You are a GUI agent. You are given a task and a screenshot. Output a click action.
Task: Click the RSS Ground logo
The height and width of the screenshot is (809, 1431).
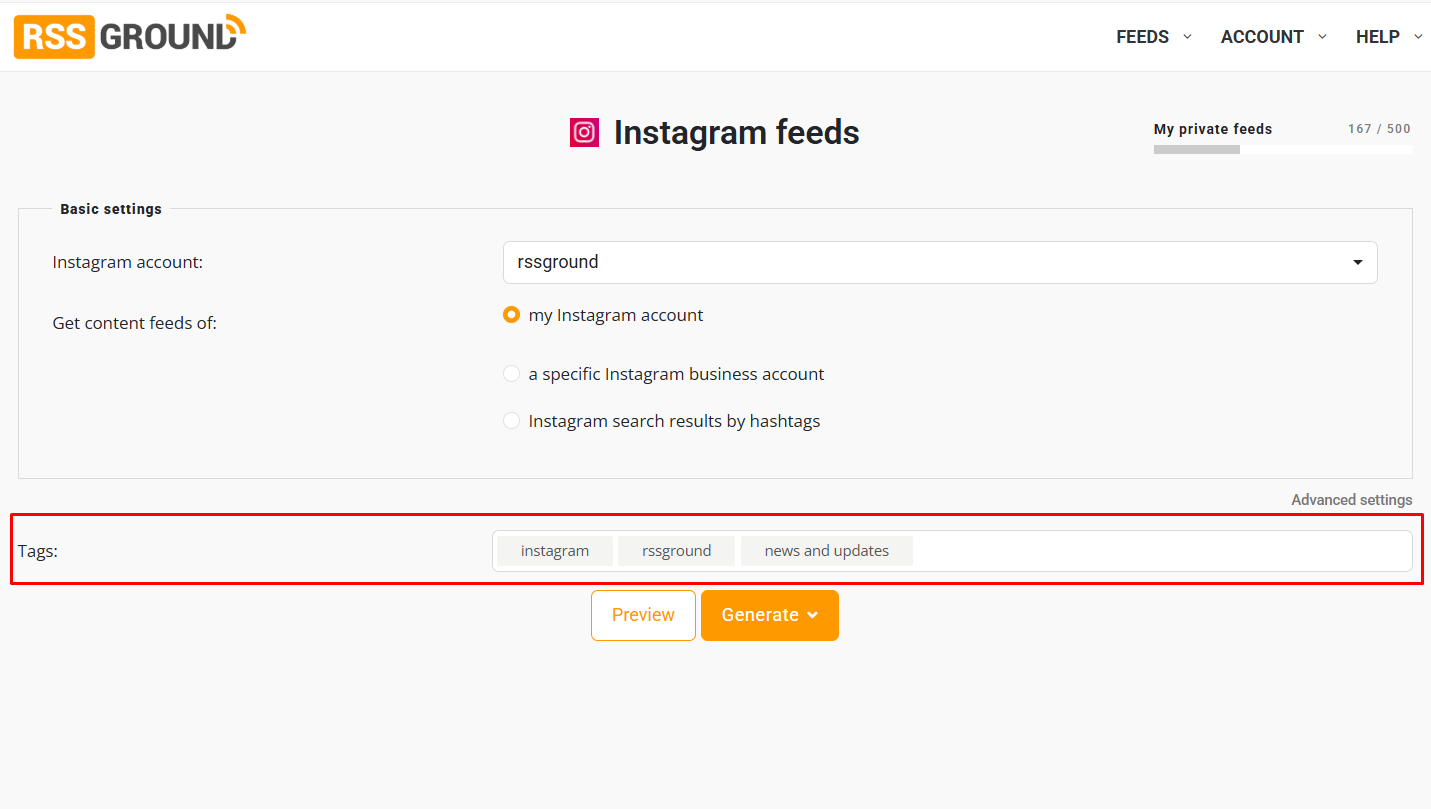pyautogui.click(x=129, y=36)
